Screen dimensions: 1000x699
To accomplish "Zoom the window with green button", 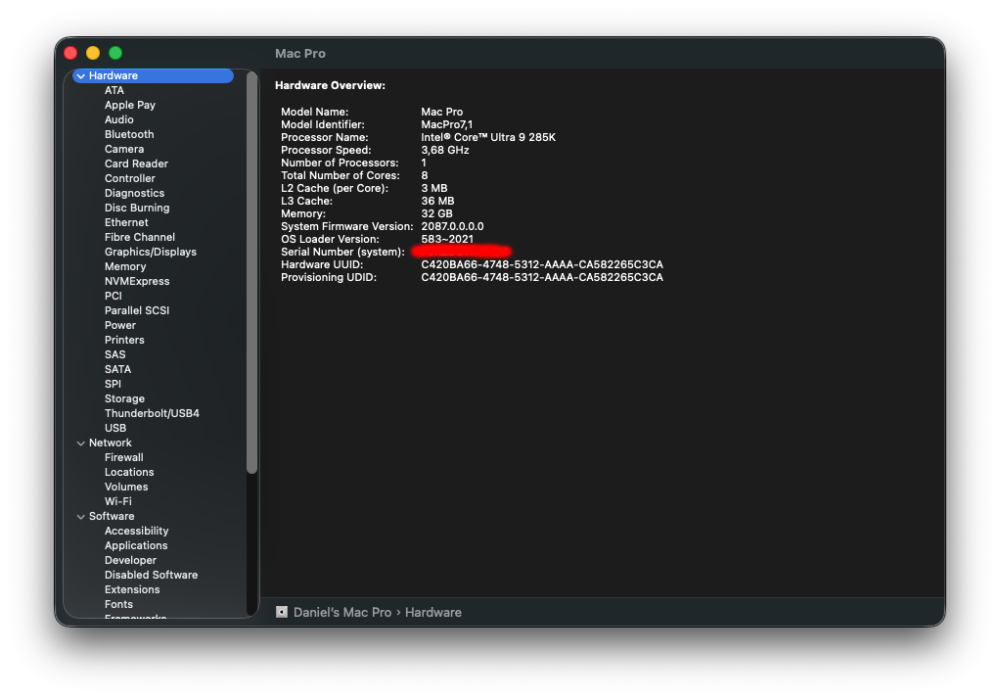I will tap(115, 53).
